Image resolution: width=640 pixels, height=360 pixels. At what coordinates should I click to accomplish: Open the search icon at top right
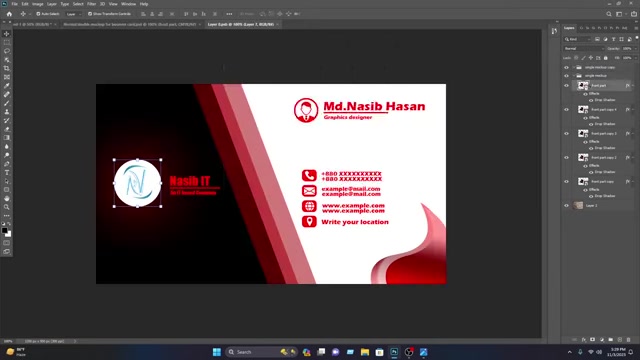click(x=609, y=14)
